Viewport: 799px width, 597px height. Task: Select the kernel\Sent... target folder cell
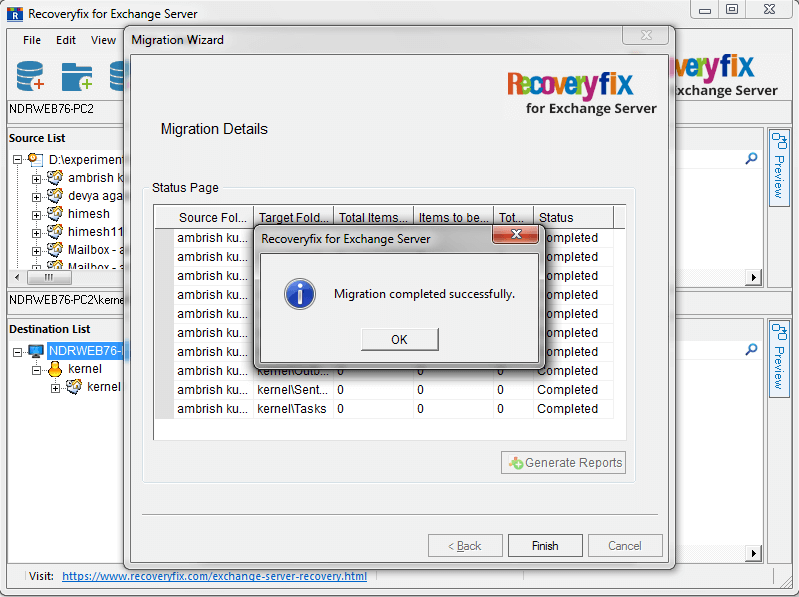coord(294,390)
